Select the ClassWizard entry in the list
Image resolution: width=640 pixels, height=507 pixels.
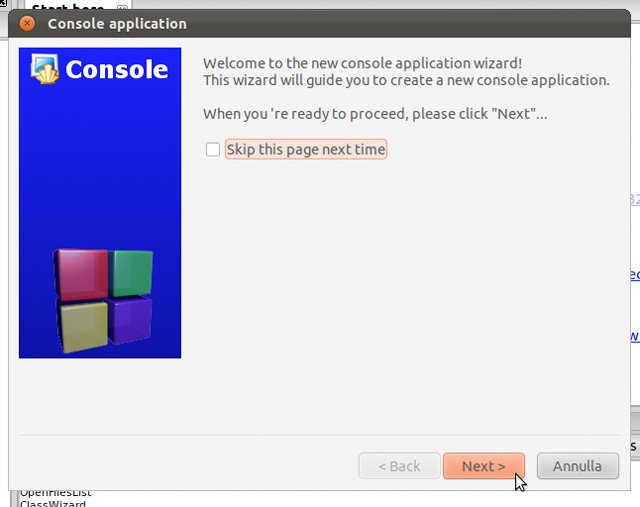tap(53, 503)
